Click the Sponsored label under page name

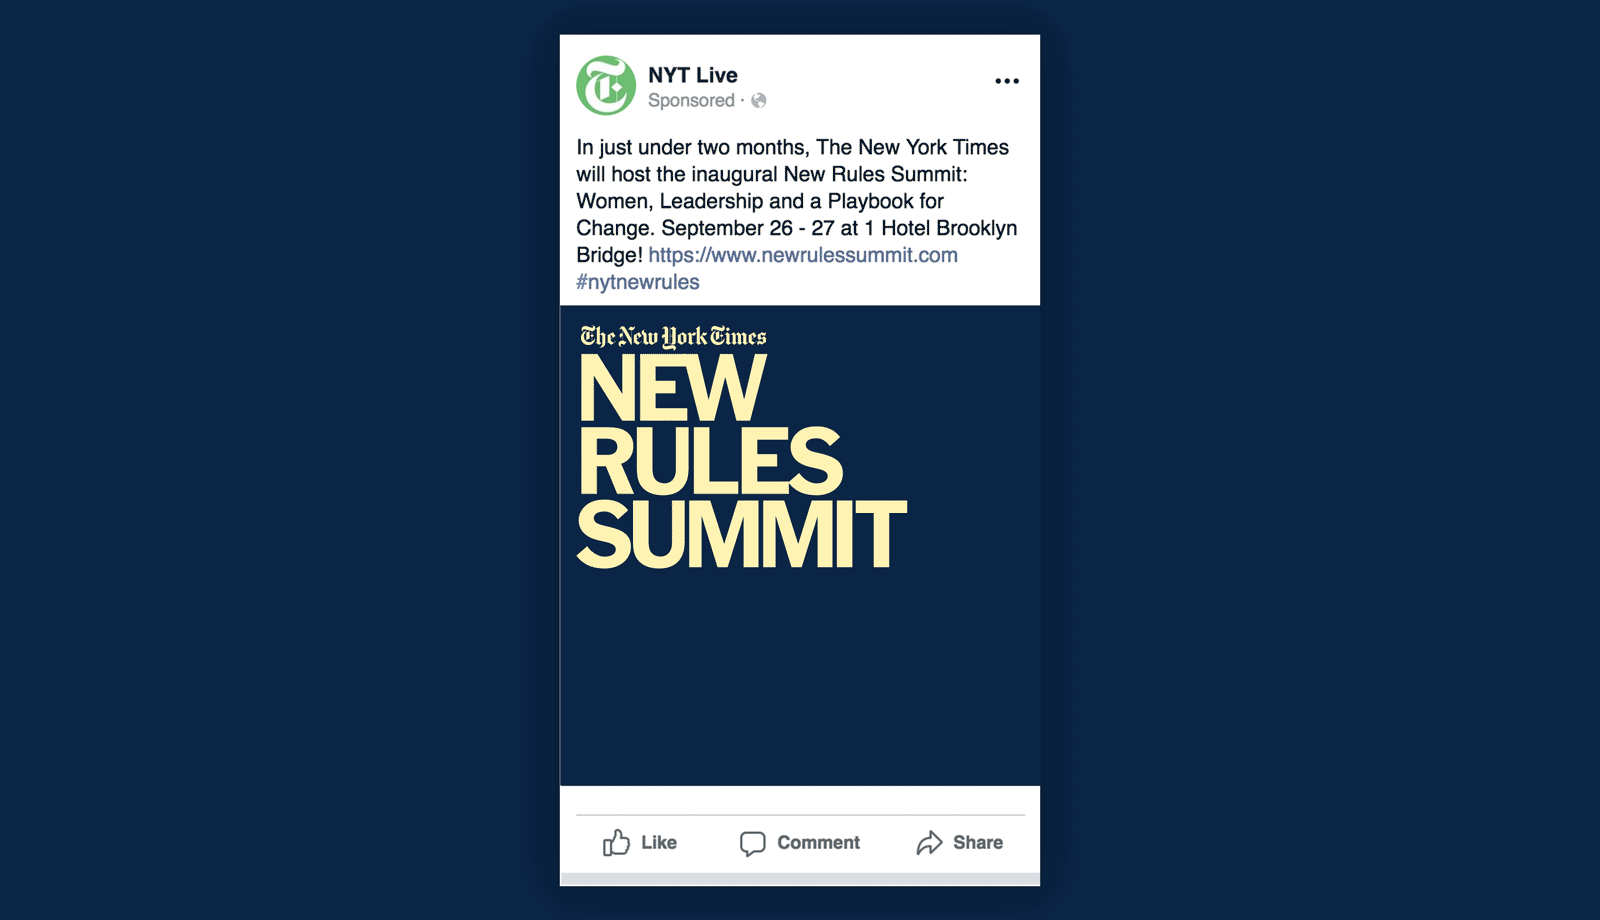coord(691,100)
